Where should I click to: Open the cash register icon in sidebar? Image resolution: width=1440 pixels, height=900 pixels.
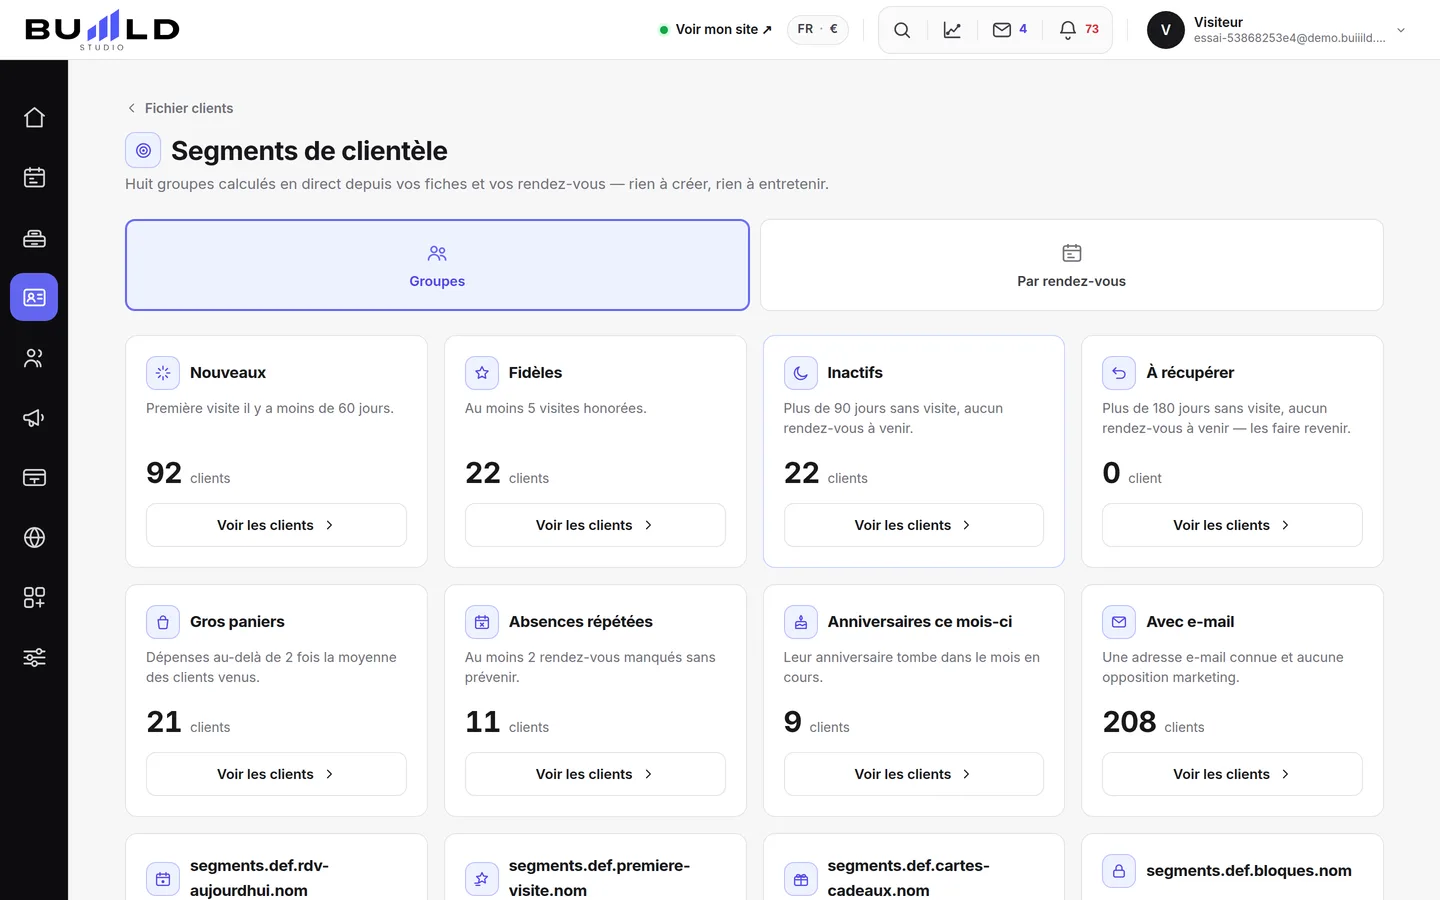click(x=34, y=238)
